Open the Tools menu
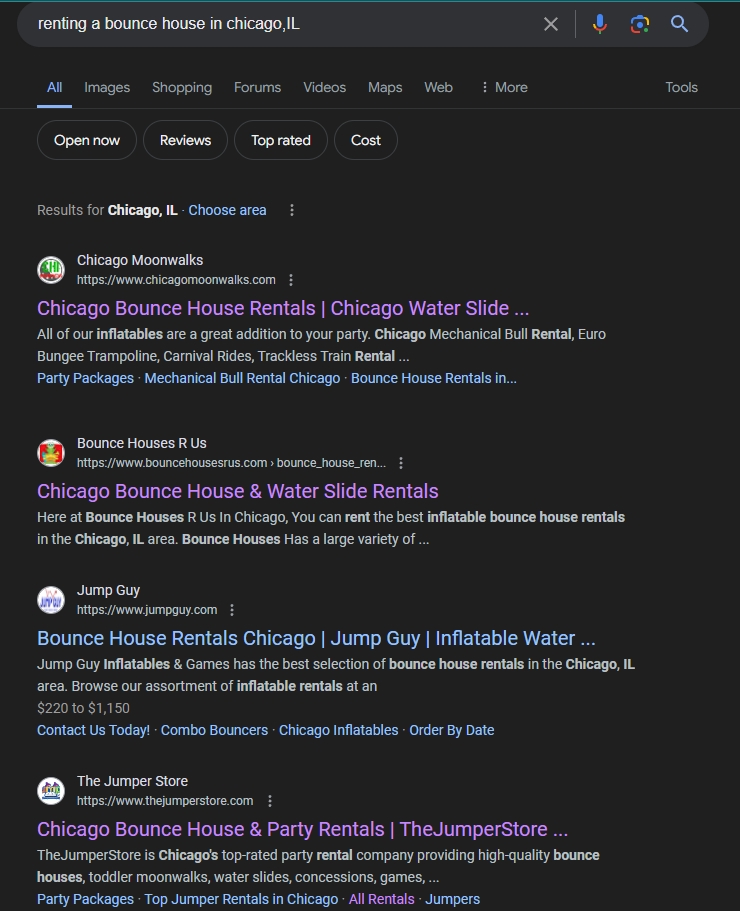This screenshot has height=911, width=740. click(681, 87)
